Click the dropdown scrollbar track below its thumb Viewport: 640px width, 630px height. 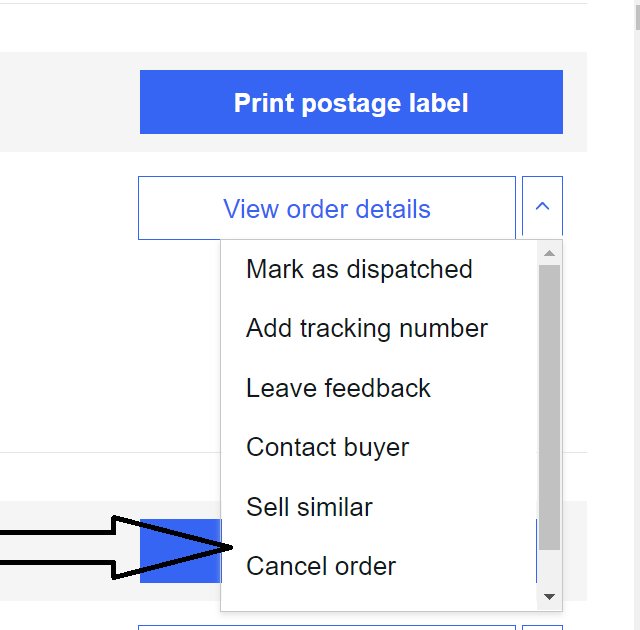(549, 570)
